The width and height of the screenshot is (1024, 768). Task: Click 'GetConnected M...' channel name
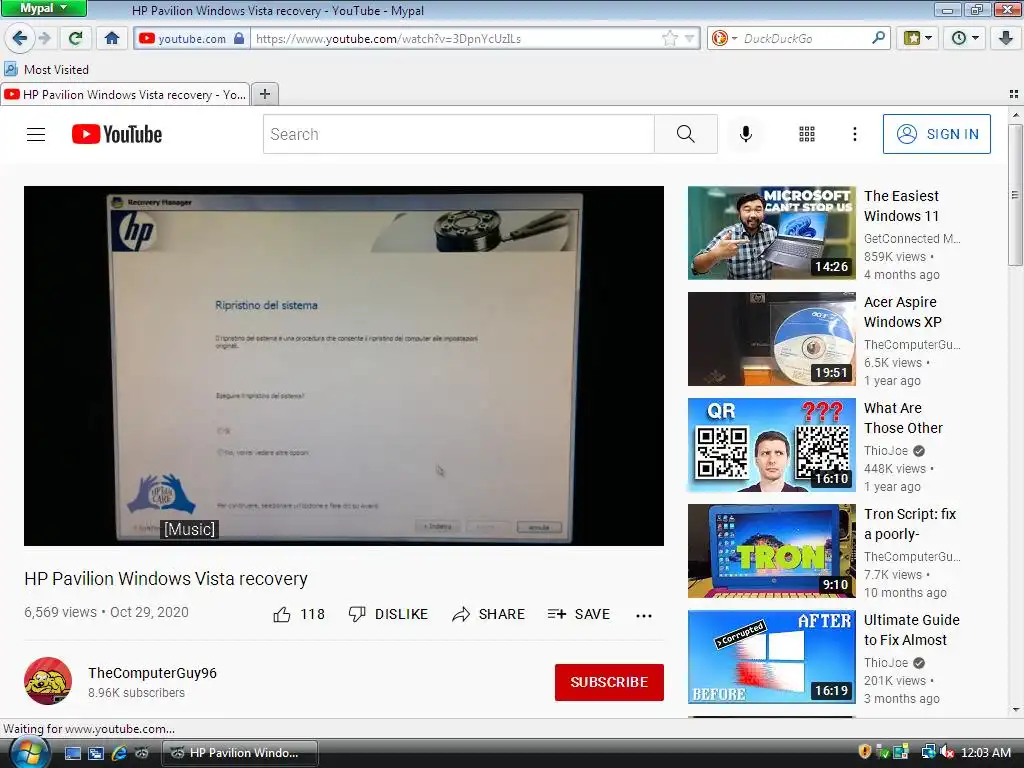[912, 238]
